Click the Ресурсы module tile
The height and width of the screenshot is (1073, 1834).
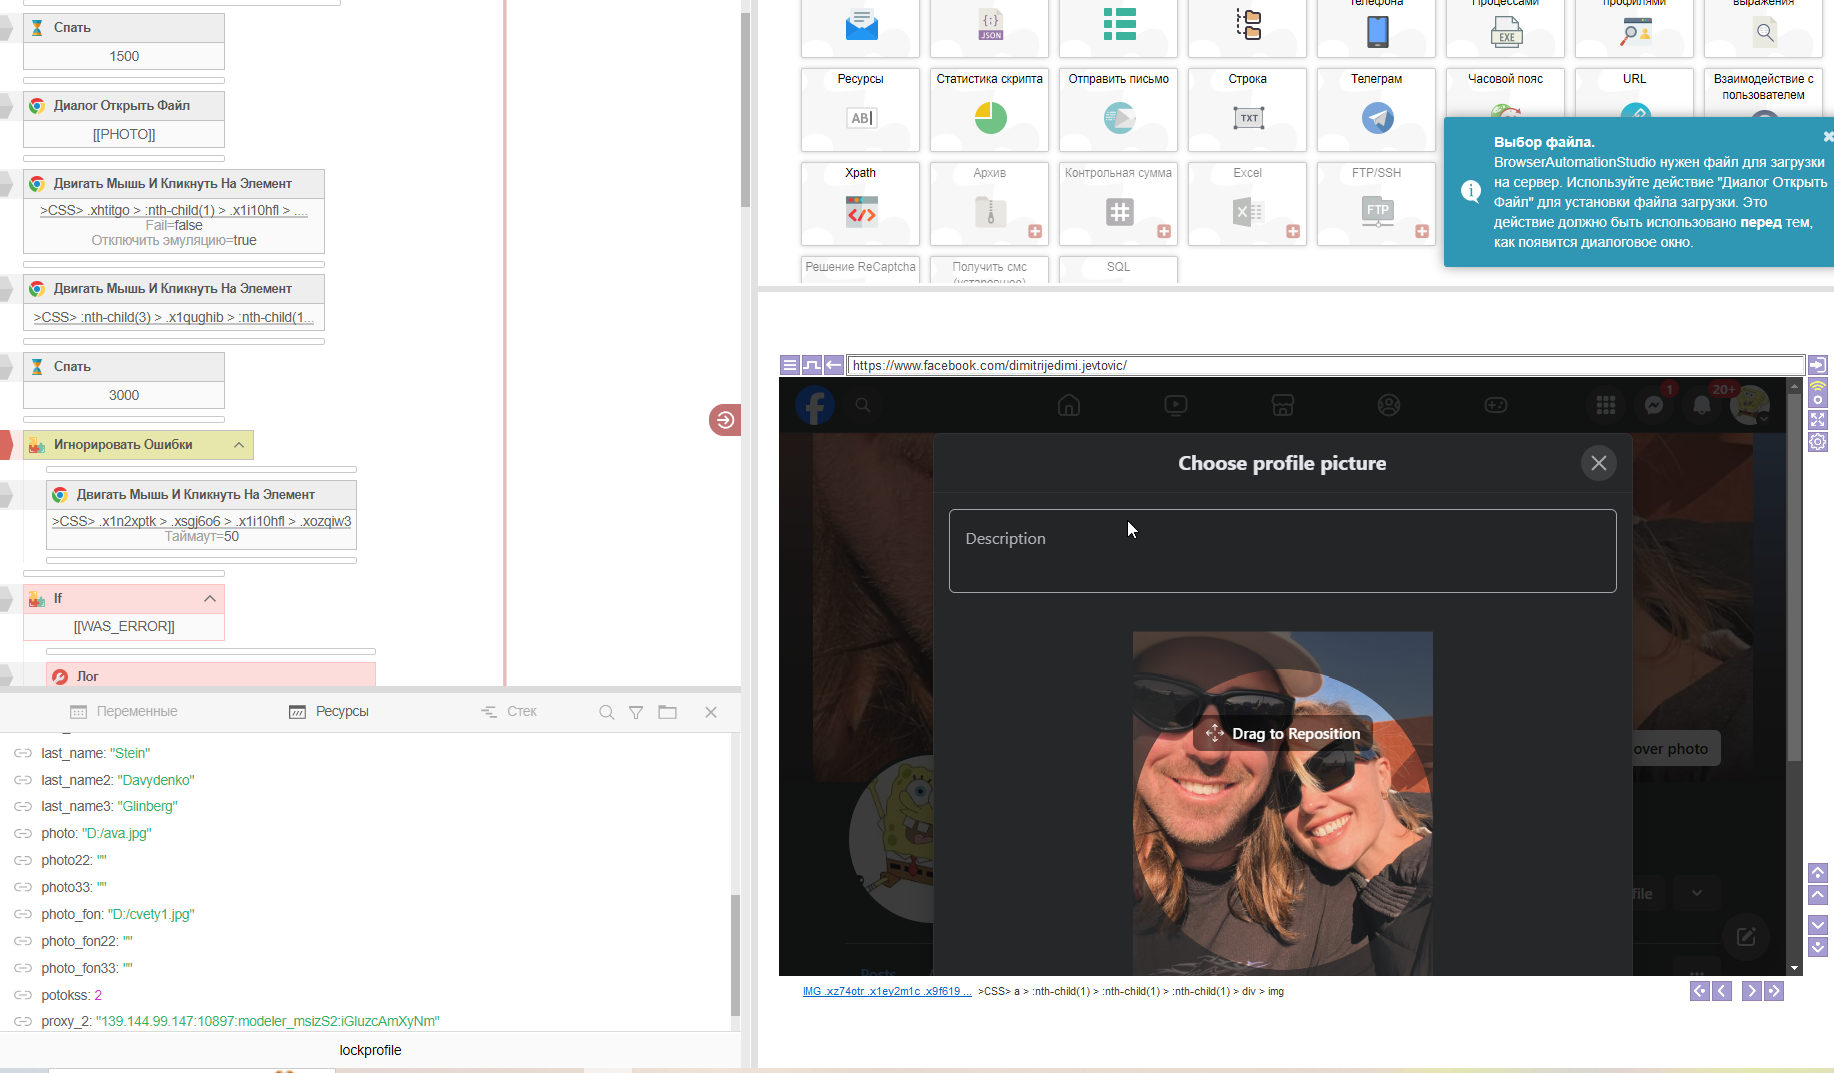[x=860, y=109]
